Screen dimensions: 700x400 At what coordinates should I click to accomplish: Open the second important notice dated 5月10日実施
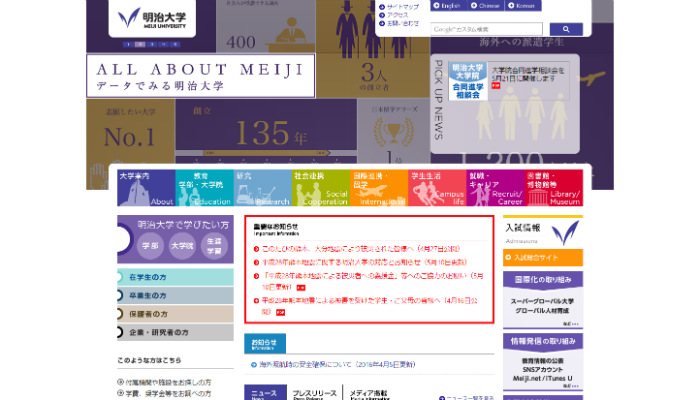[364, 262]
